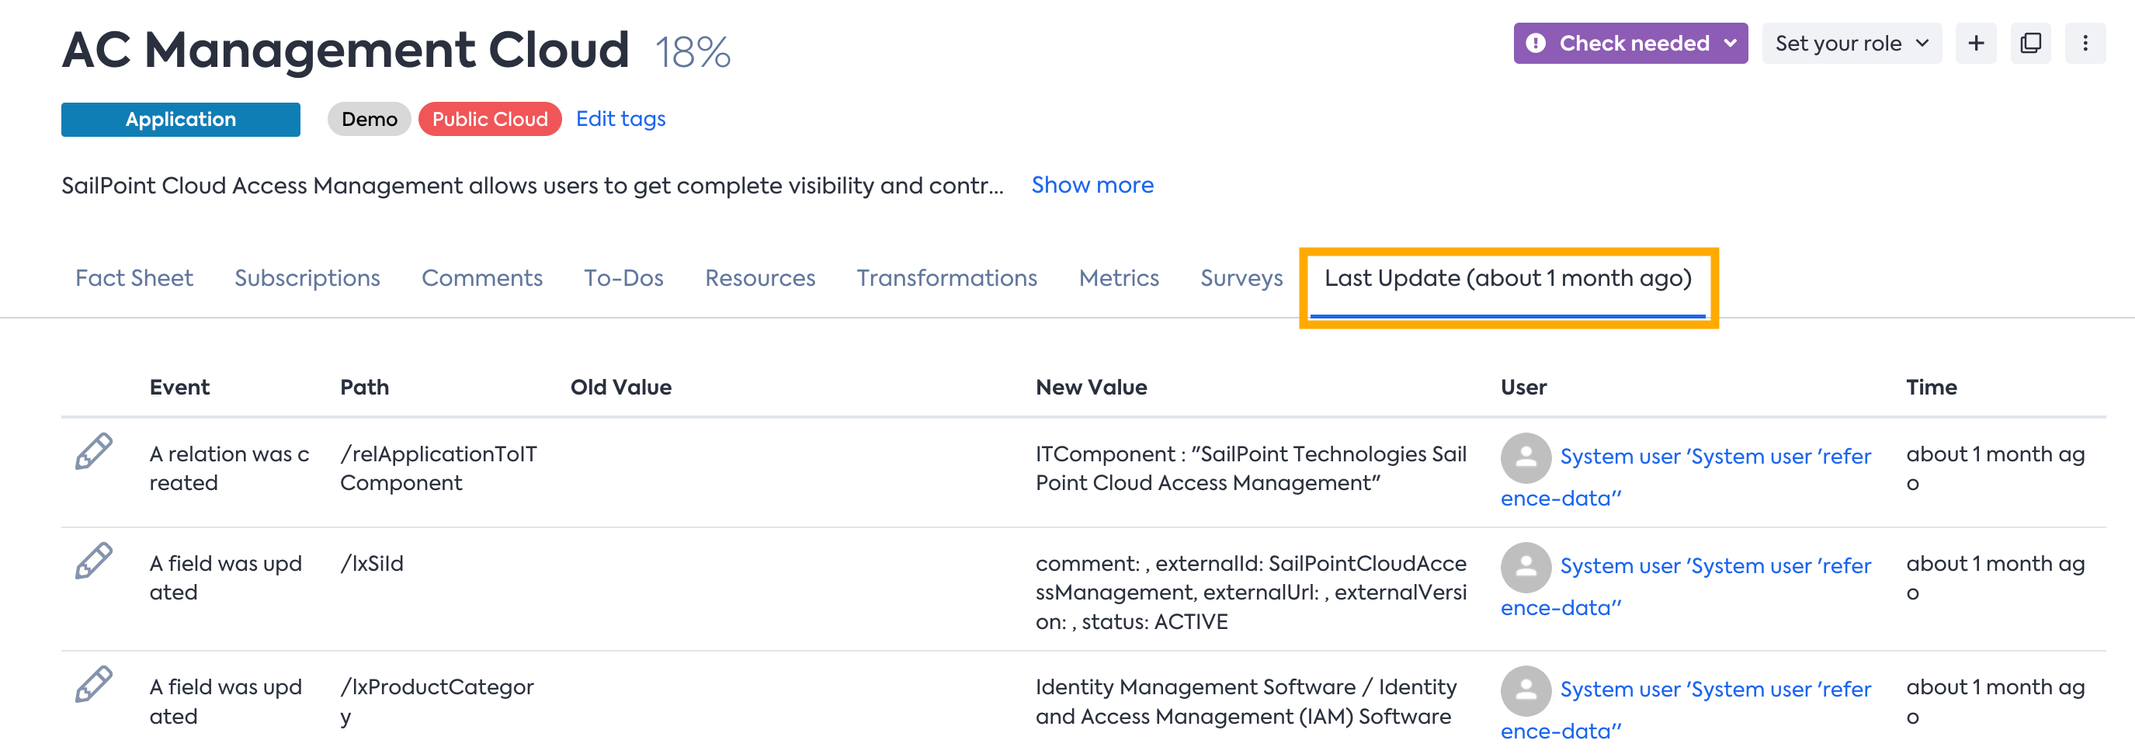Click pencil icon for /lxProductCategory row
This screenshot has height=755, width=2135.
tap(94, 685)
